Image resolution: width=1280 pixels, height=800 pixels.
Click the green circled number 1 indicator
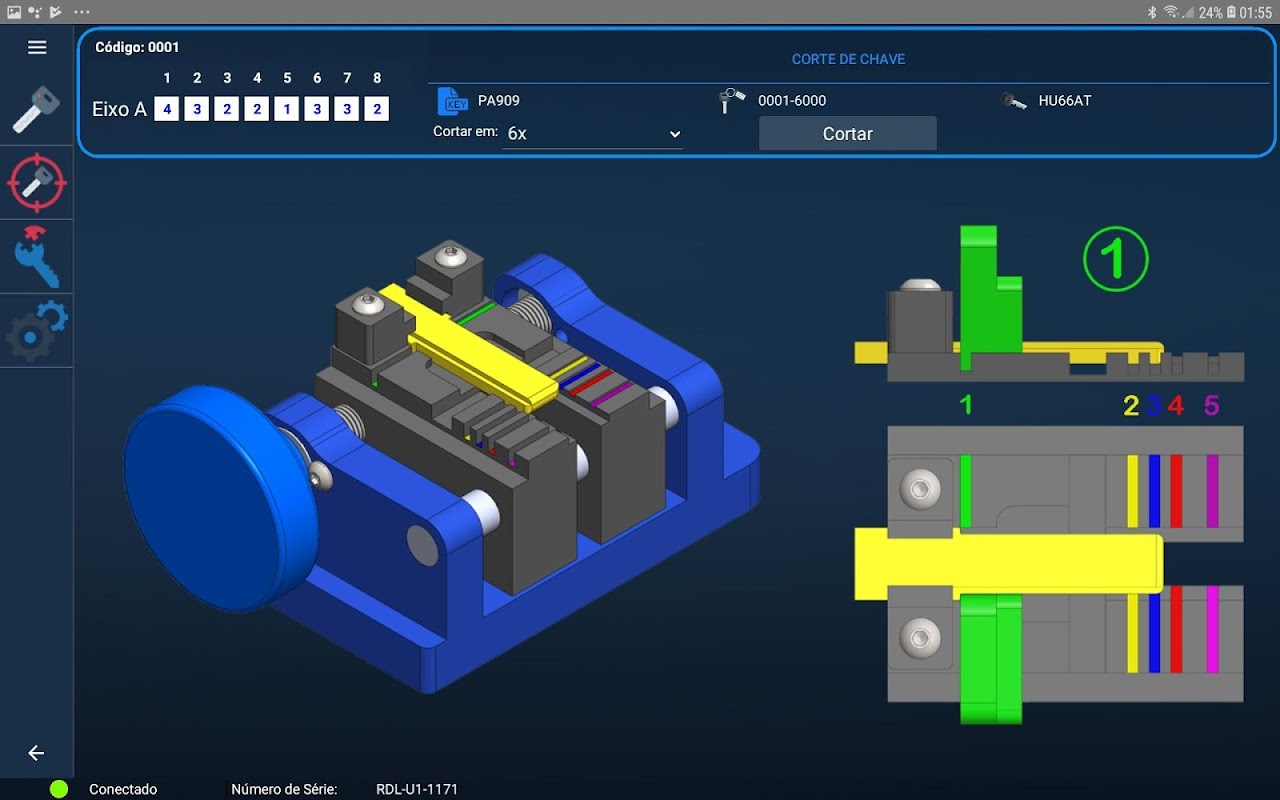1116,259
